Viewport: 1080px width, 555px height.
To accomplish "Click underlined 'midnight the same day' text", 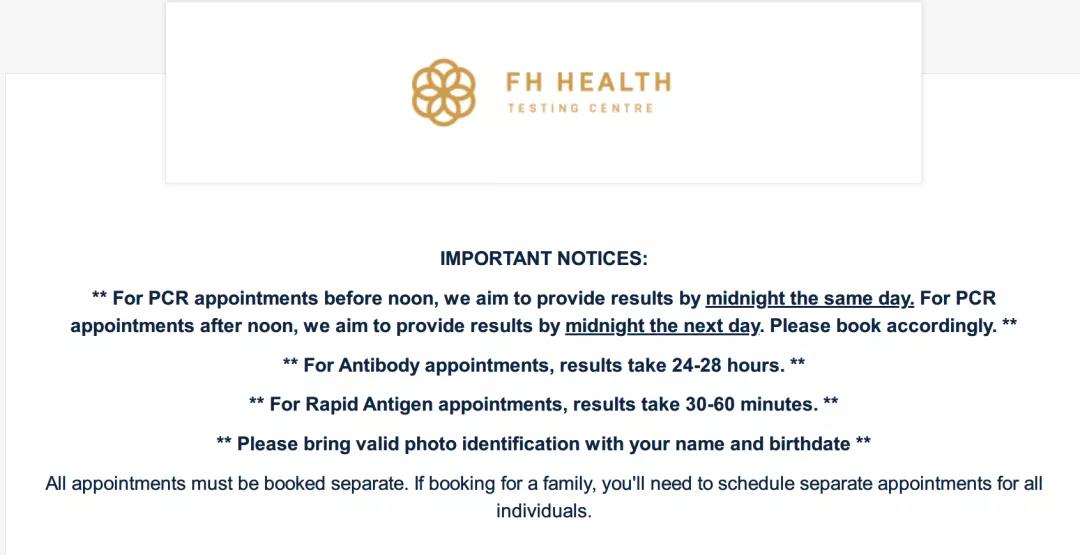I will (810, 298).
